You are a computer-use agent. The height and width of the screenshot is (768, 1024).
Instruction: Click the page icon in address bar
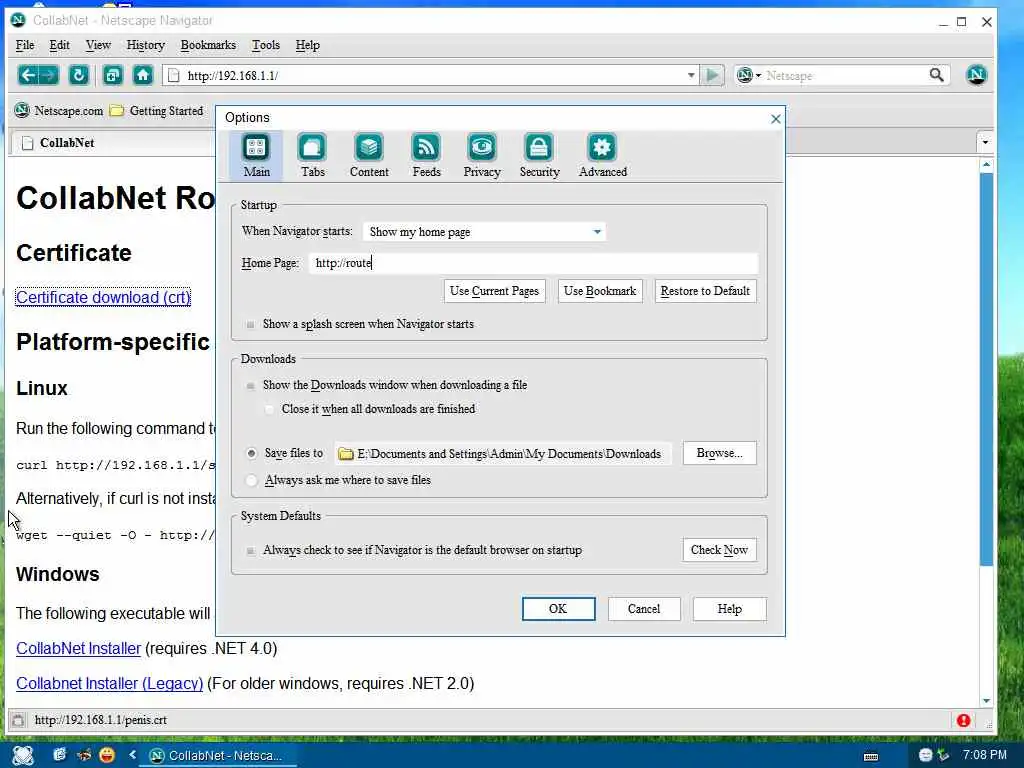click(174, 75)
